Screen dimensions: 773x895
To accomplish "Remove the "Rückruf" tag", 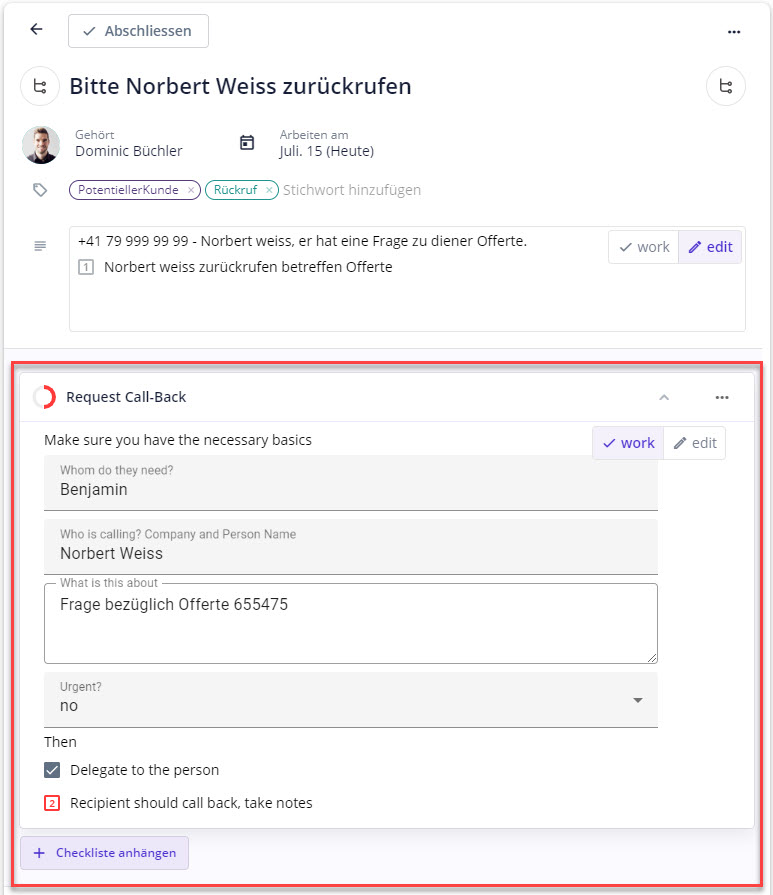I will (x=268, y=189).
